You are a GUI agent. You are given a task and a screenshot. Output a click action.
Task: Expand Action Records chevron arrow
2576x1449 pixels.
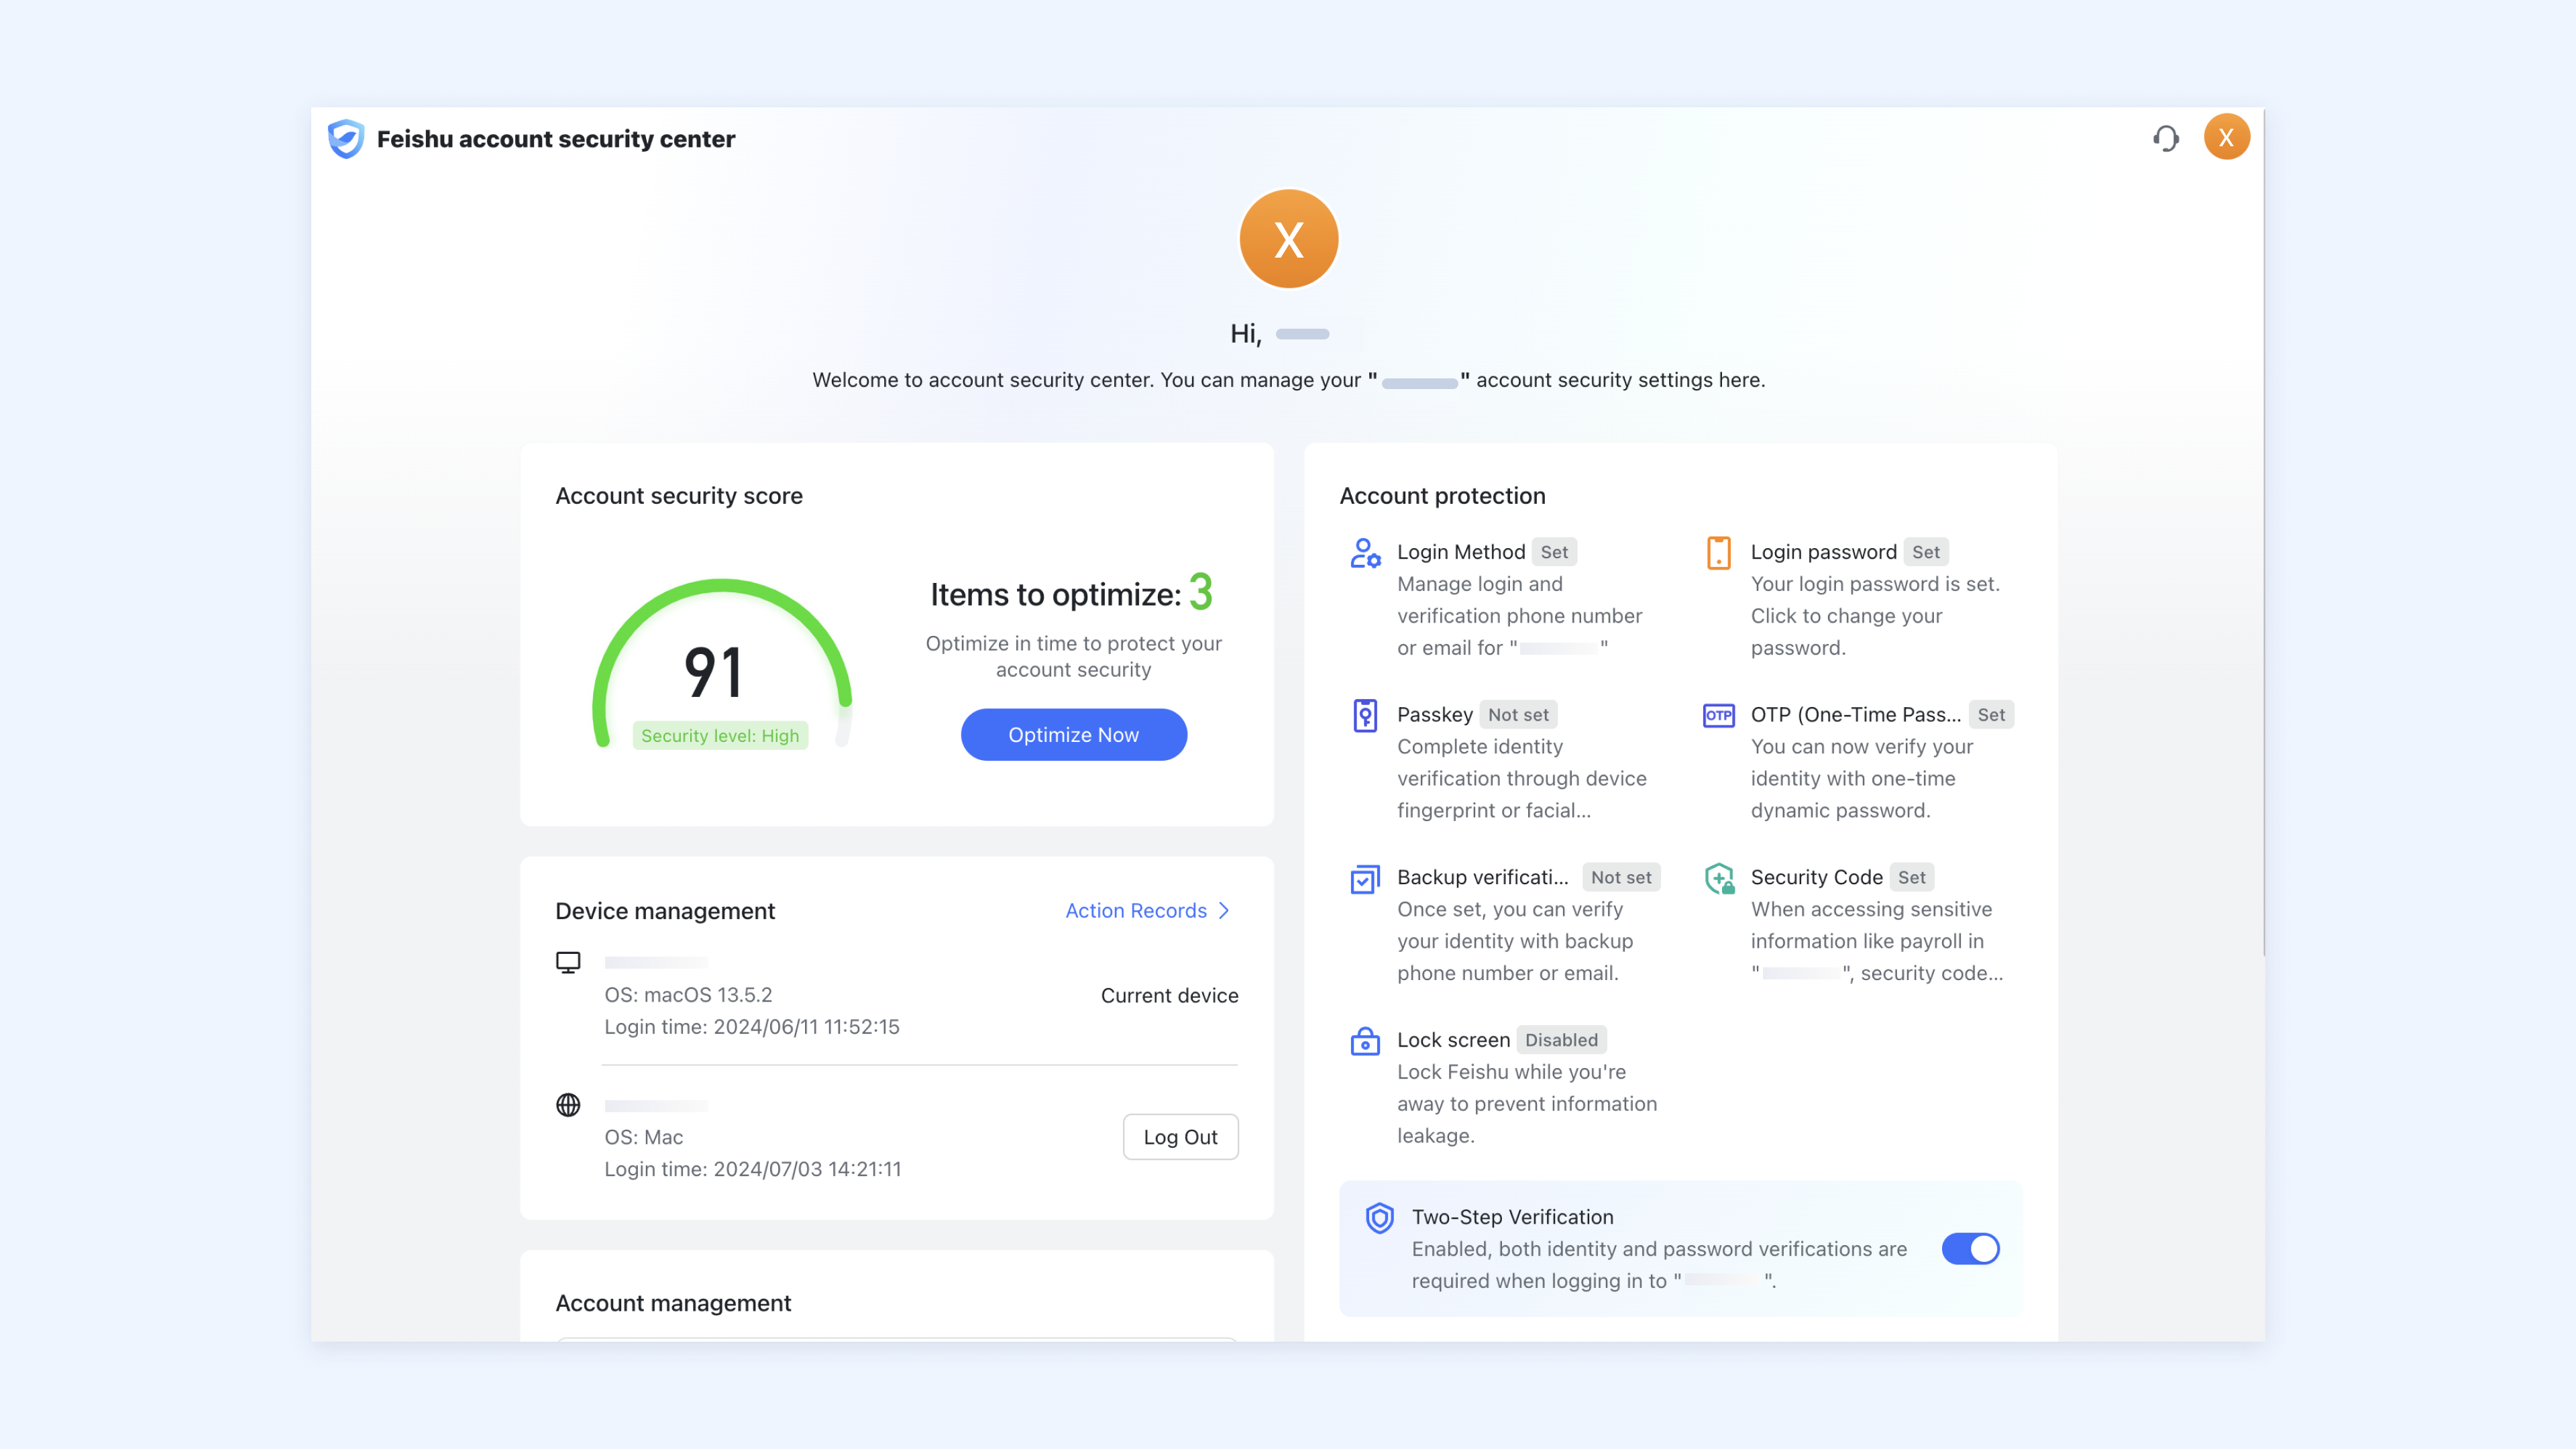click(1224, 911)
